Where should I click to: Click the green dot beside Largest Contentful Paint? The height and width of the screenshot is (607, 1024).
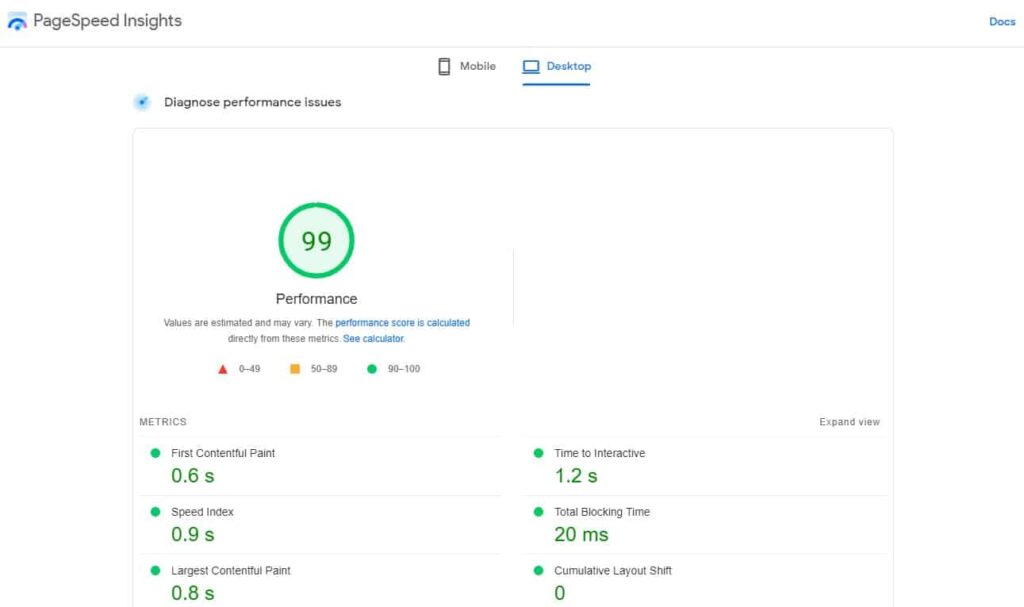click(155, 570)
